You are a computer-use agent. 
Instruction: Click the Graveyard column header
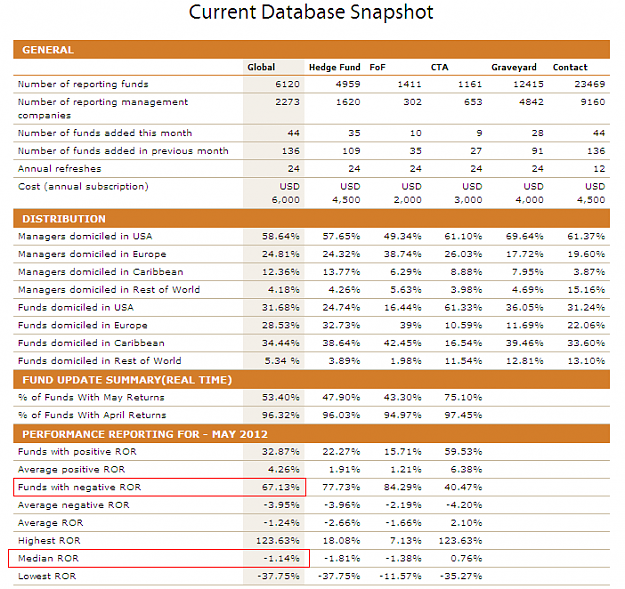(x=514, y=67)
